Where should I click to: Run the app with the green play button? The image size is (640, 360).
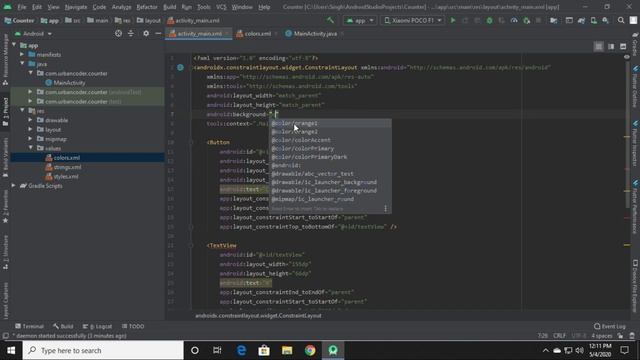click(x=453, y=20)
